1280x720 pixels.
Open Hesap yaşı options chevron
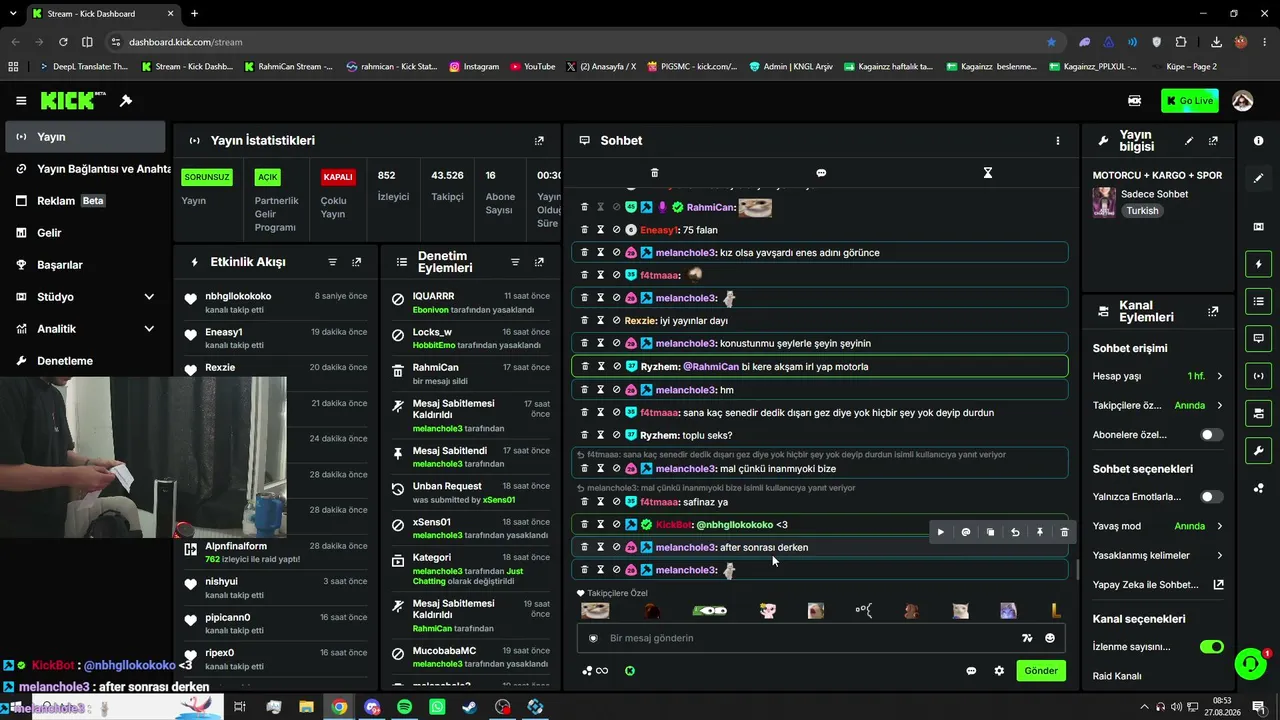[1219, 376]
